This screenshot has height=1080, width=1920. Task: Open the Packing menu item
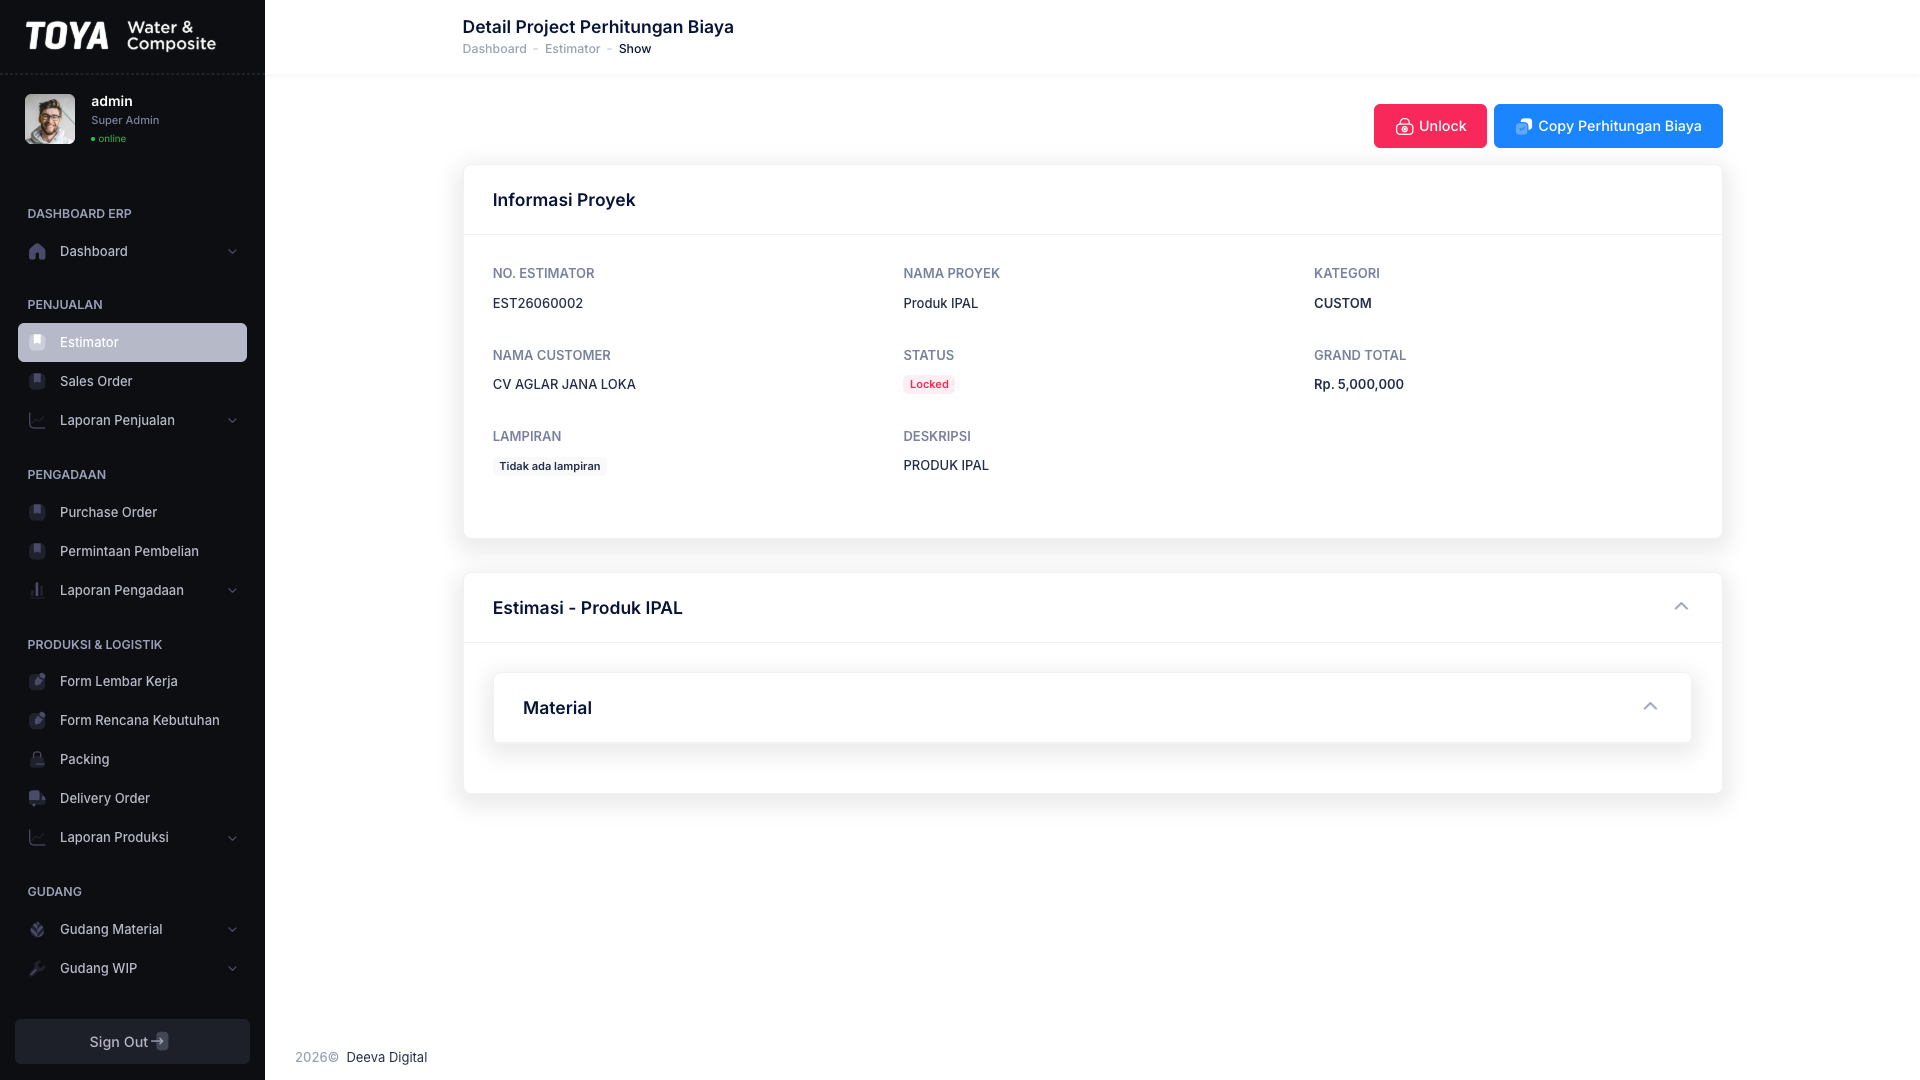[132, 760]
